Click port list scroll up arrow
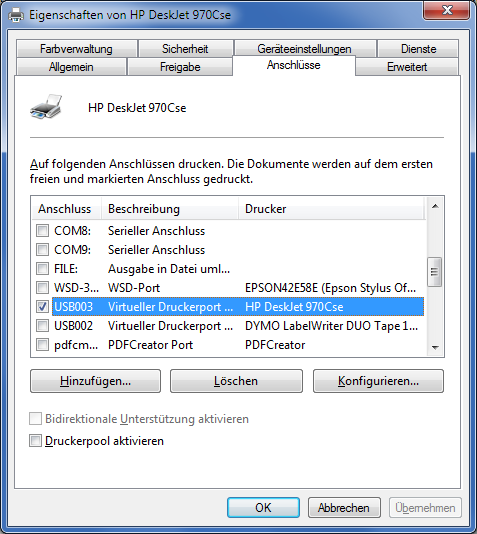Screen dimensions: 477x534 click(x=435, y=206)
